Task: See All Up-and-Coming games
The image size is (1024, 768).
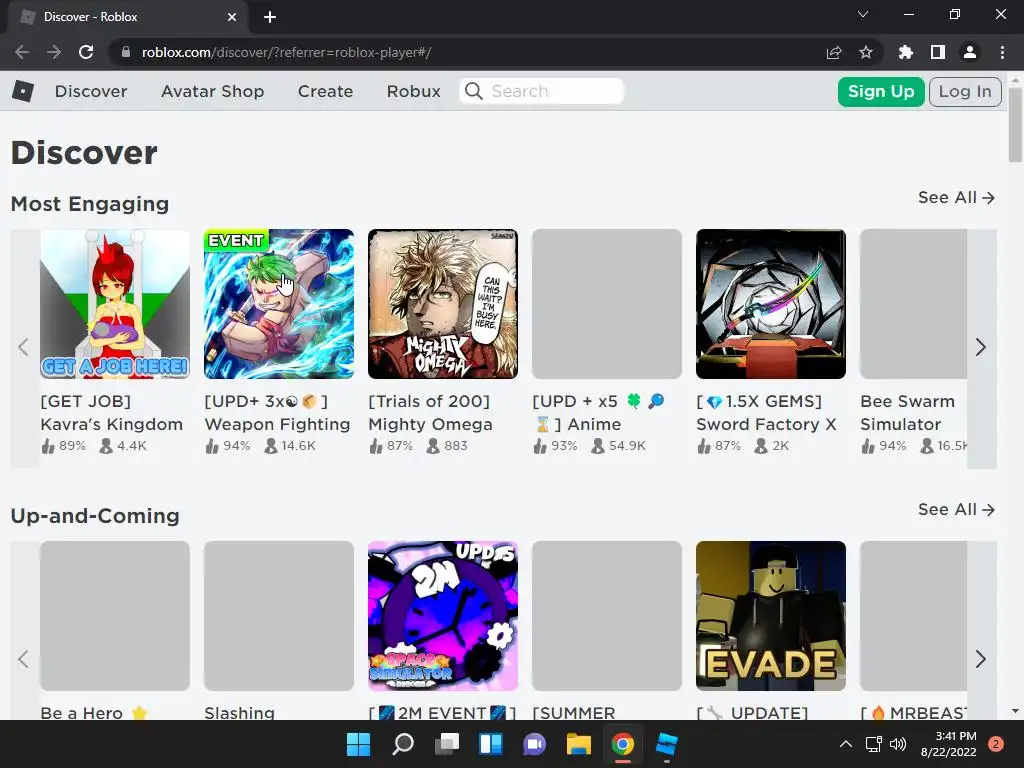Action: [956, 509]
